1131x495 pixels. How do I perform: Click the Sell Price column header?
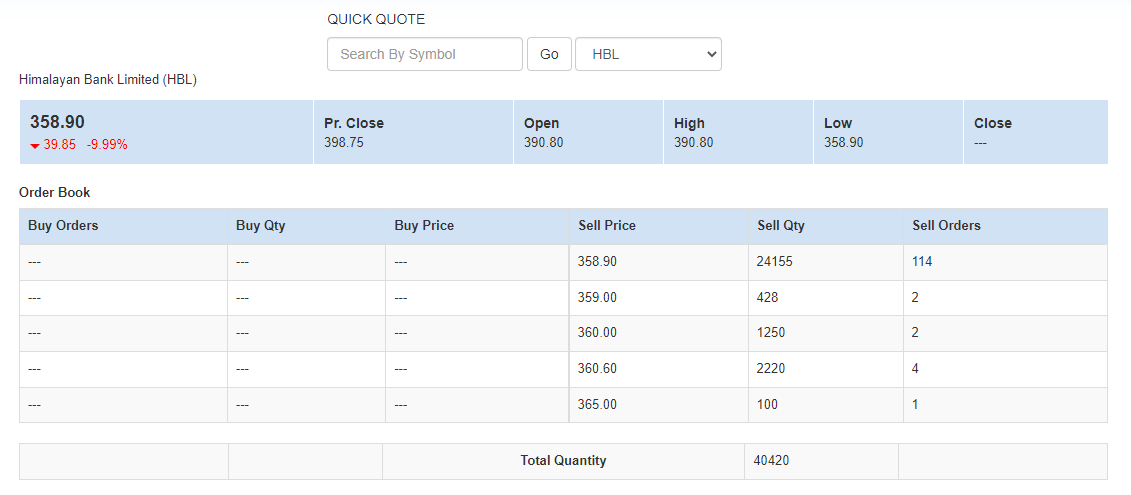click(607, 226)
